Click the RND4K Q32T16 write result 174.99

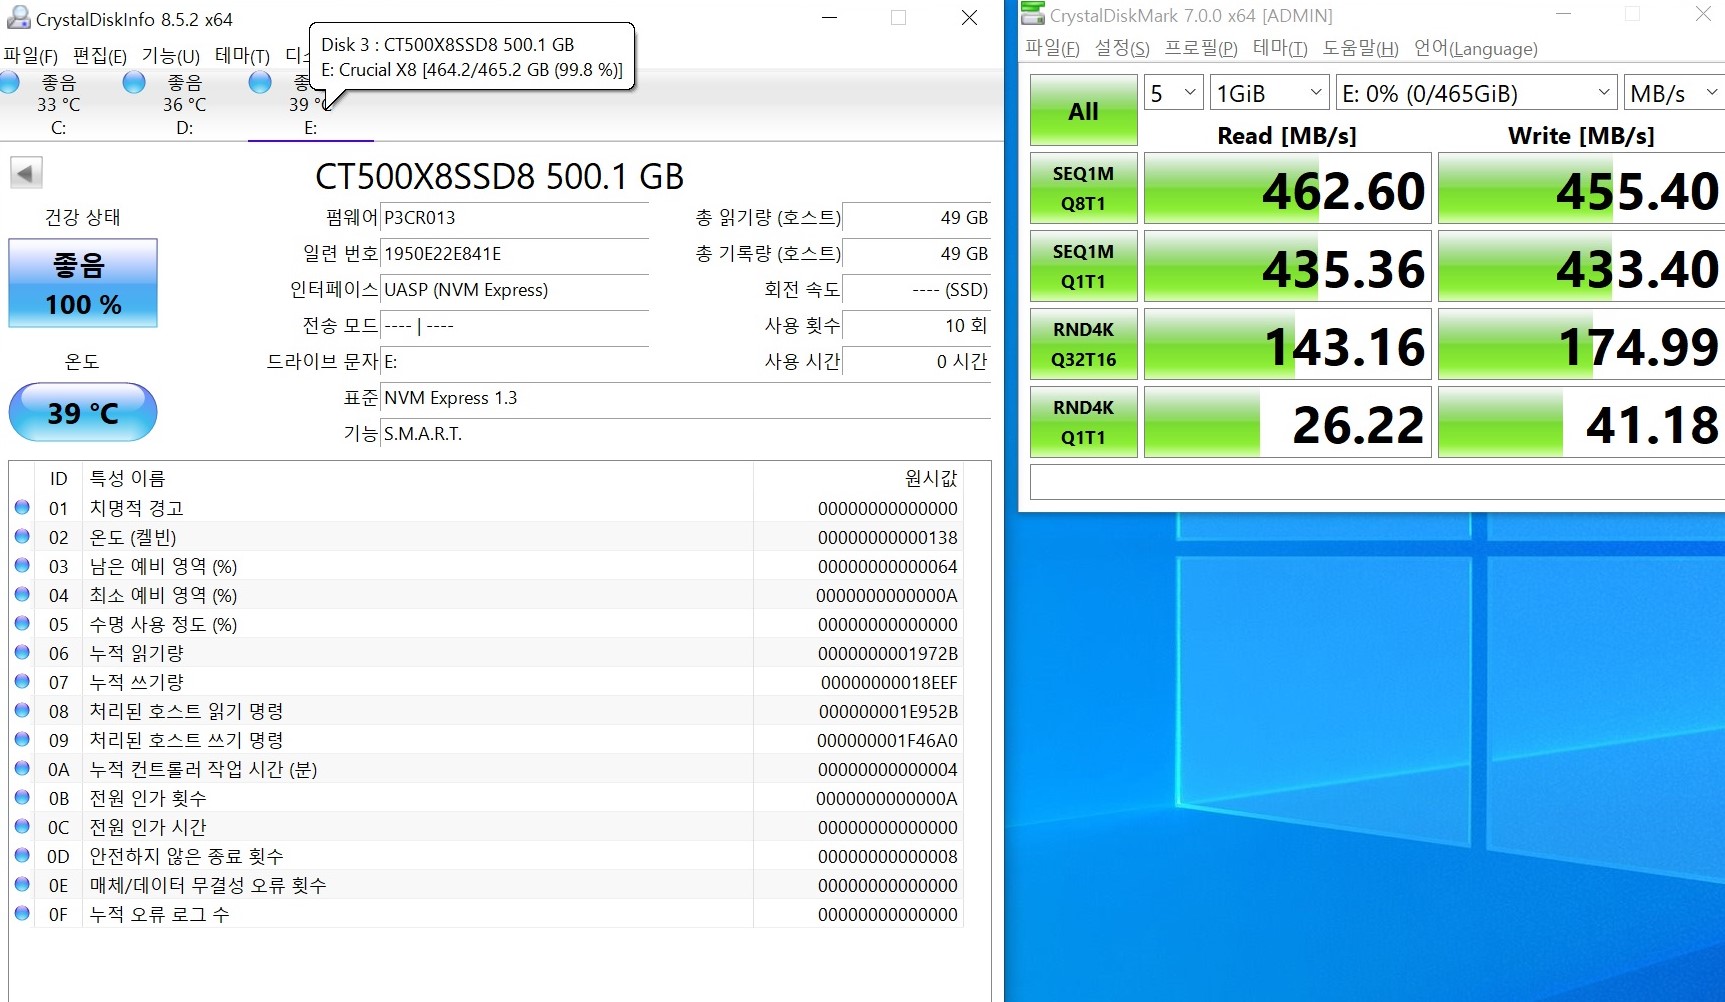pos(1581,344)
